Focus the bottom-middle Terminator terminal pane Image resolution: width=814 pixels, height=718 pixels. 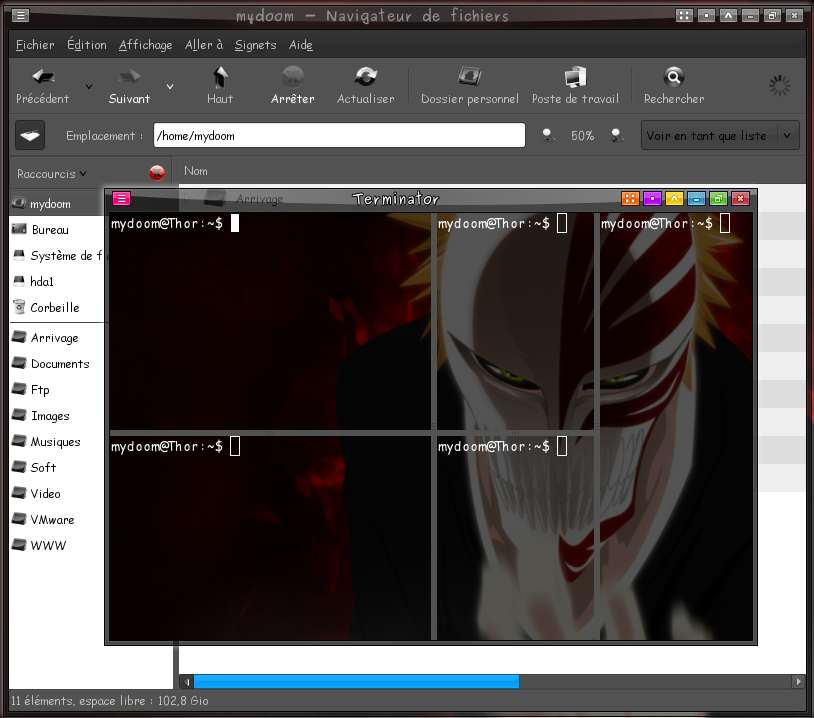point(515,538)
